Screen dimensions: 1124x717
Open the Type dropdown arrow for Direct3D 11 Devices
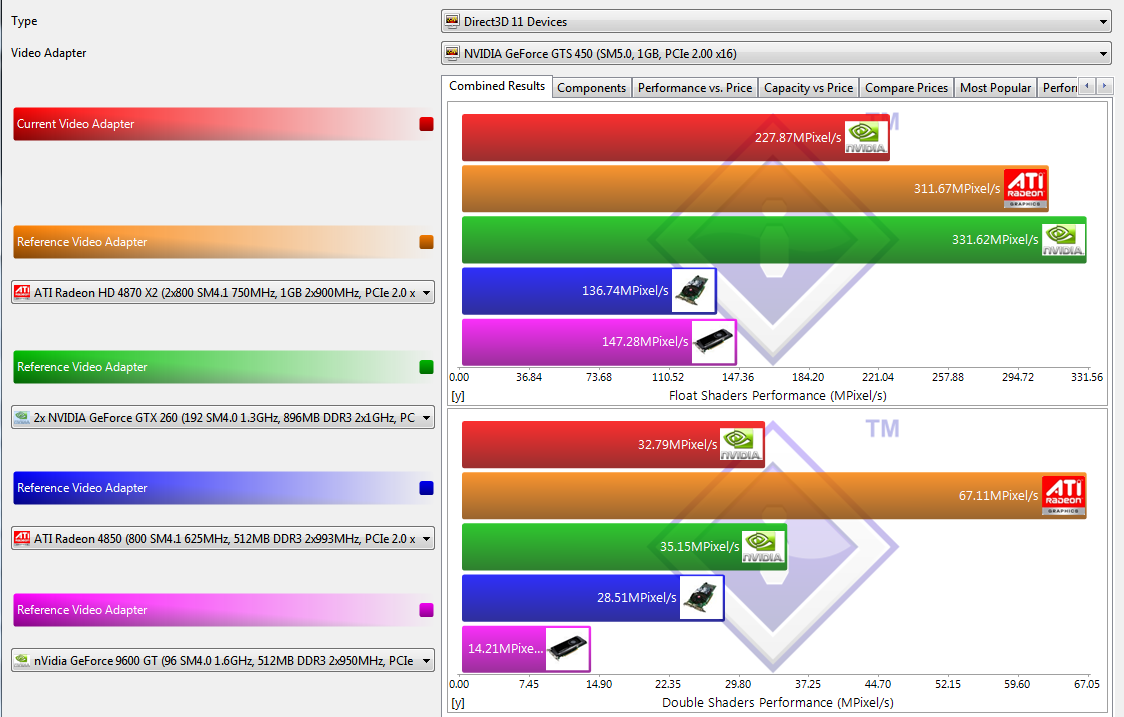pos(1103,22)
